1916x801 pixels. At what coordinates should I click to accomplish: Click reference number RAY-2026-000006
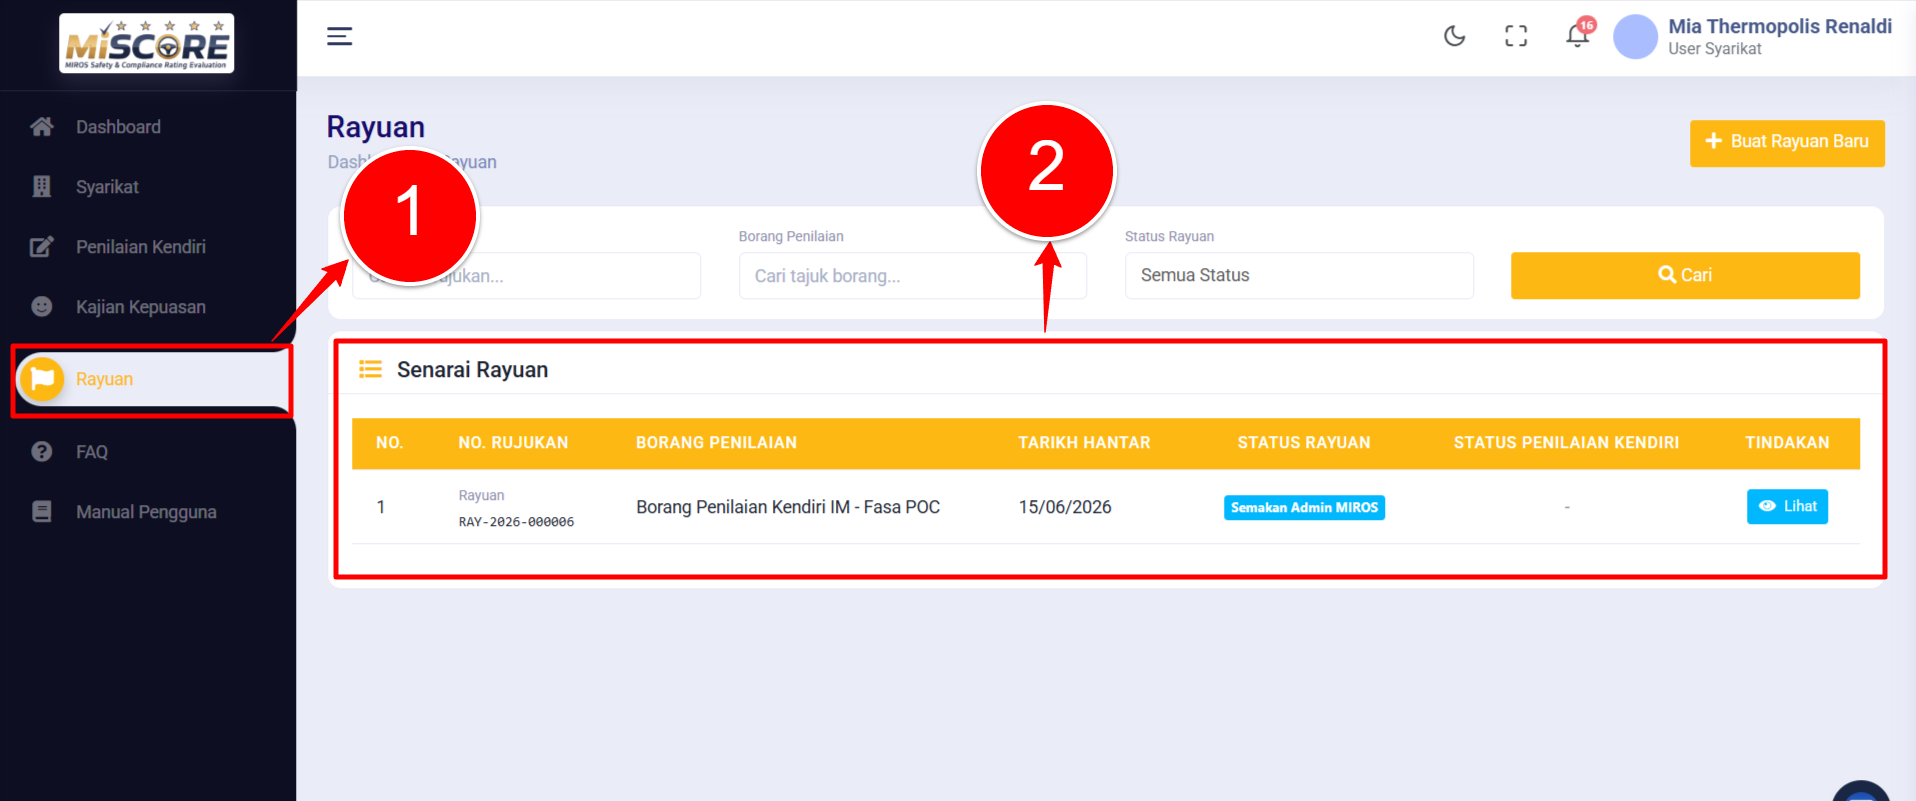point(516,522)
